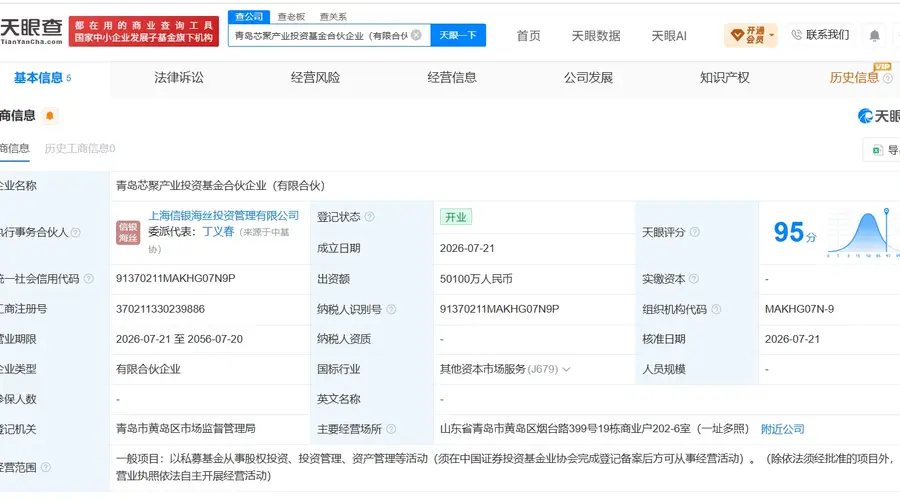
Task: Click the 50100万人民币 capital value
Action: click(x=476, y=279)
